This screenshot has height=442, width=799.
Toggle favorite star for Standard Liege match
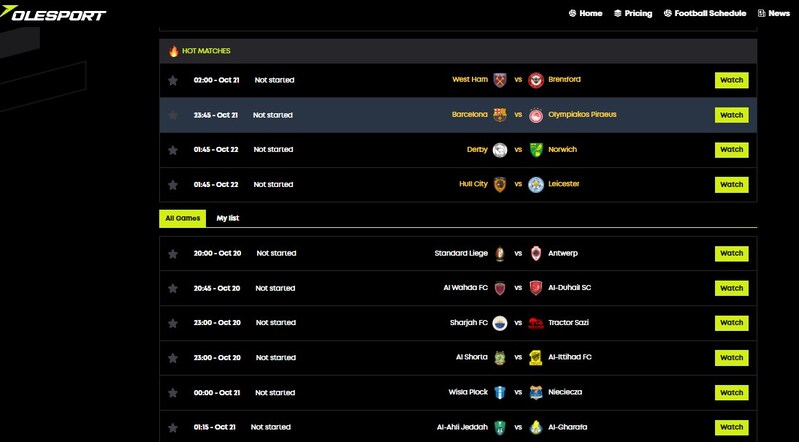click(173, 254)
